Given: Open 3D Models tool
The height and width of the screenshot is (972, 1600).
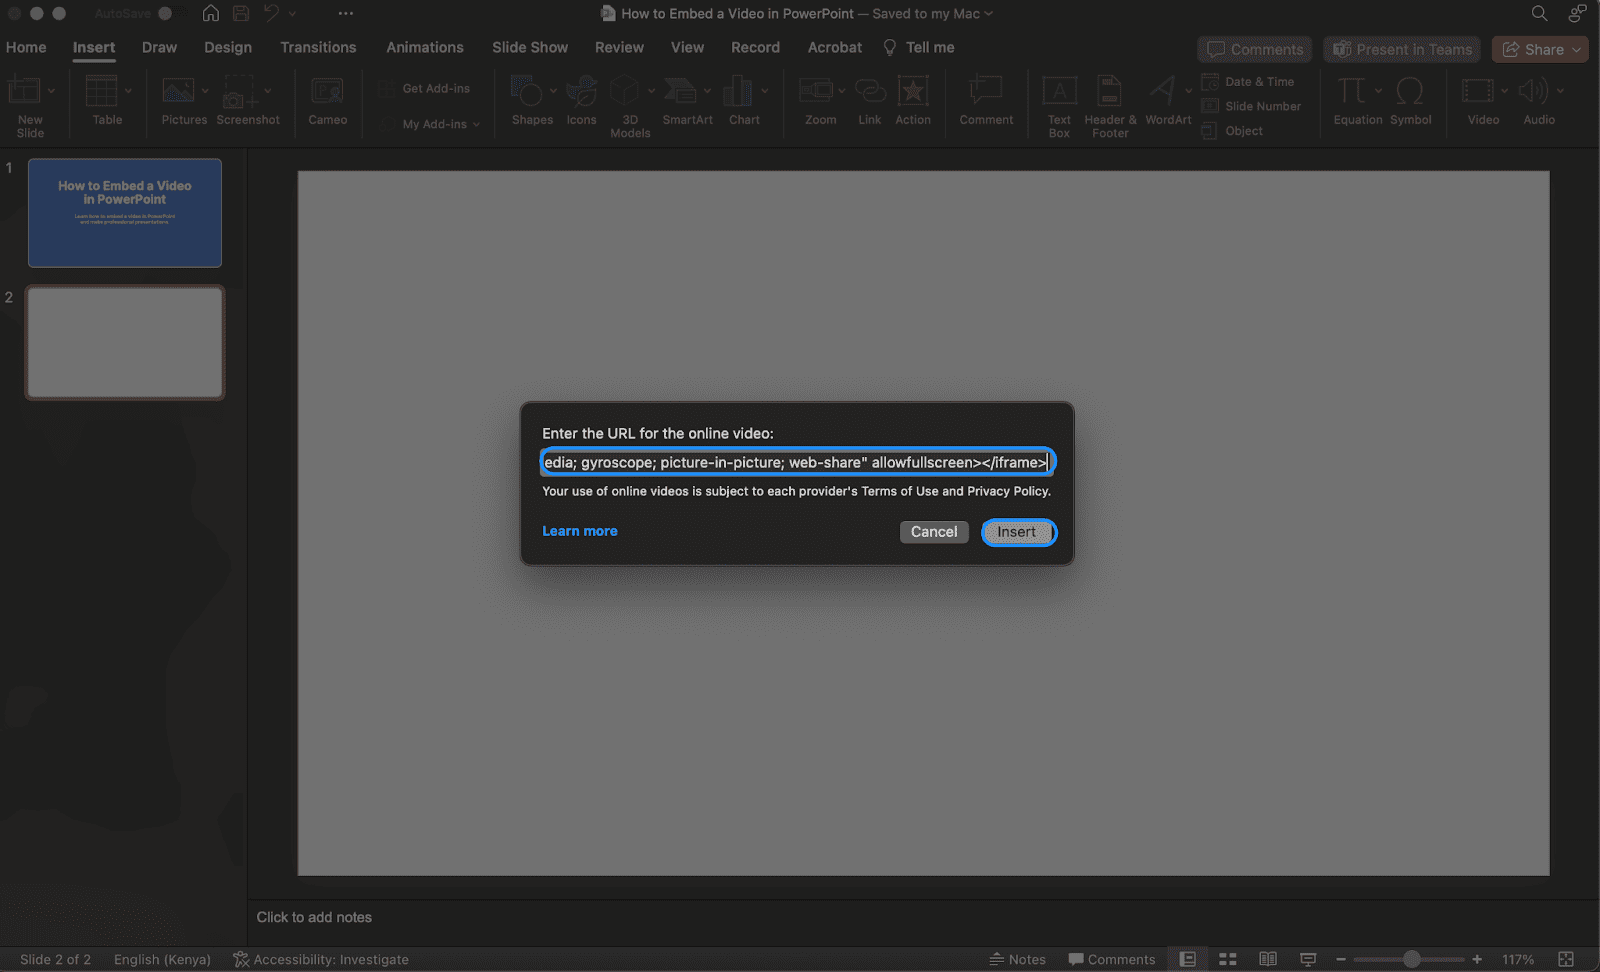Looking at the screenshot, I should tap(625, 92).
